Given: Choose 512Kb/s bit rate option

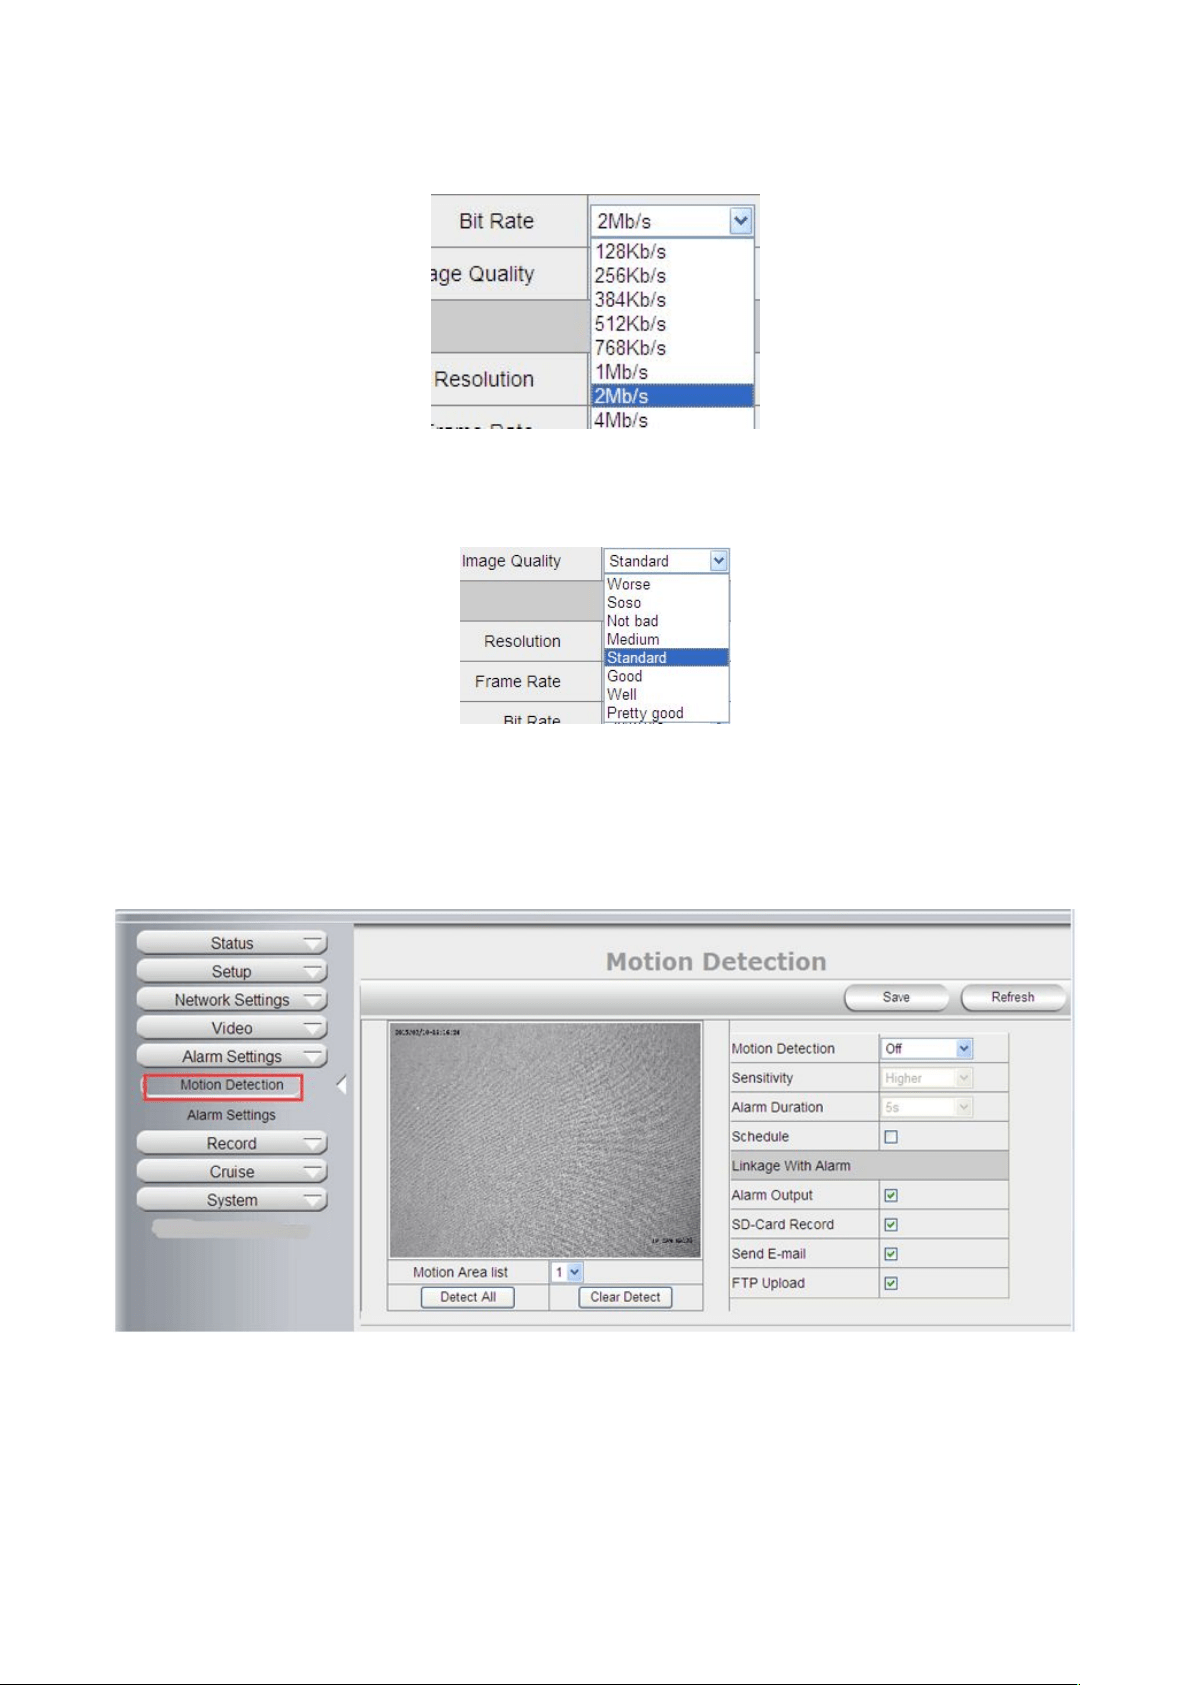Looking at the screenshot, I should click(x=672, y=324).
